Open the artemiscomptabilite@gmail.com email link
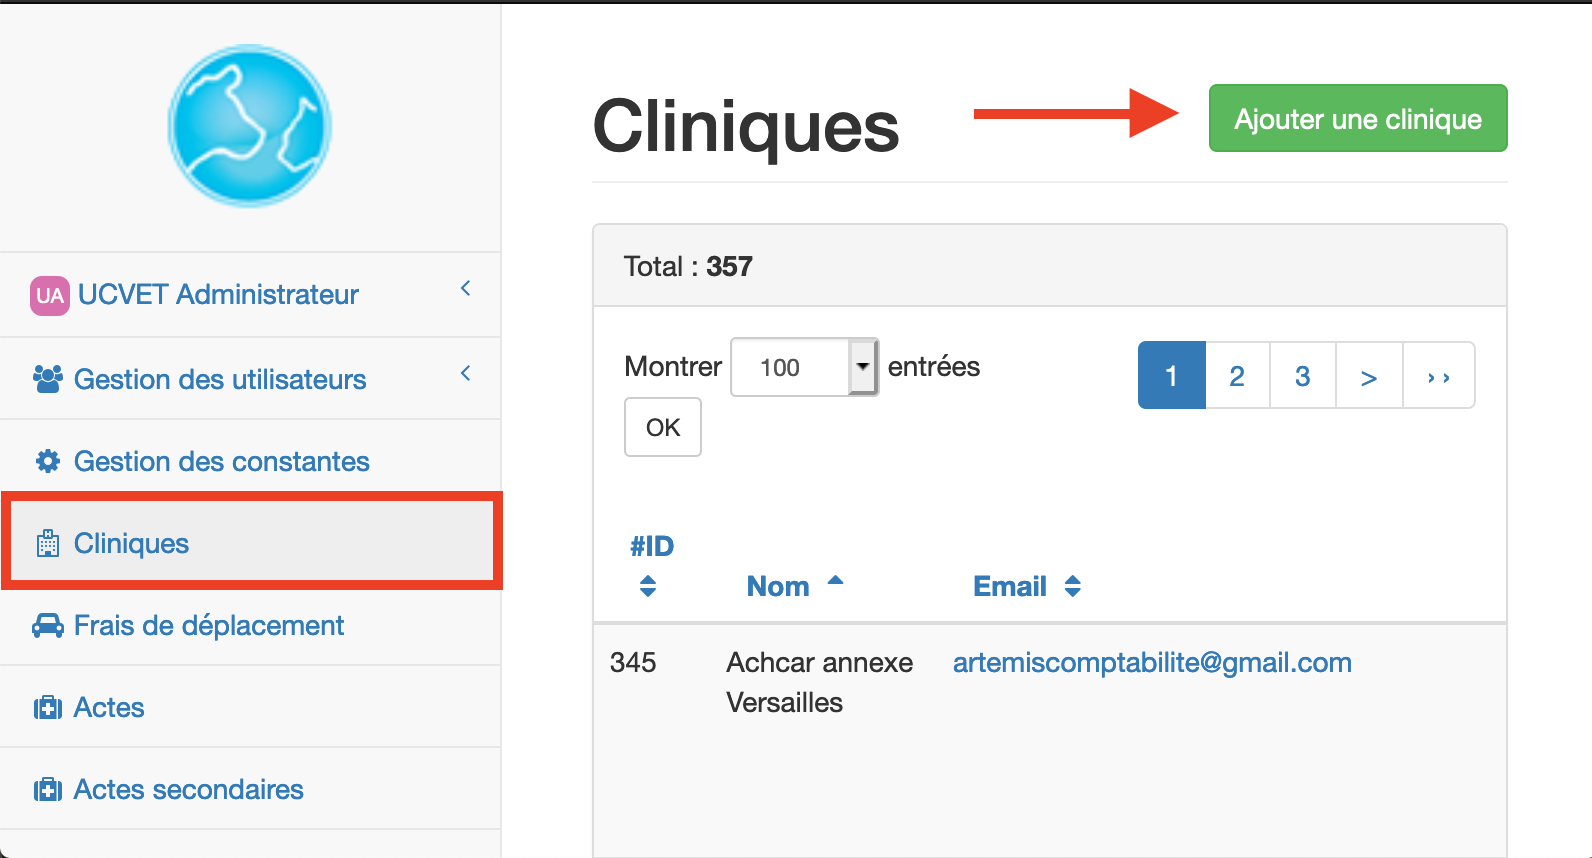This screenshot has height=858, width=1592. [x=1152, y=662]
